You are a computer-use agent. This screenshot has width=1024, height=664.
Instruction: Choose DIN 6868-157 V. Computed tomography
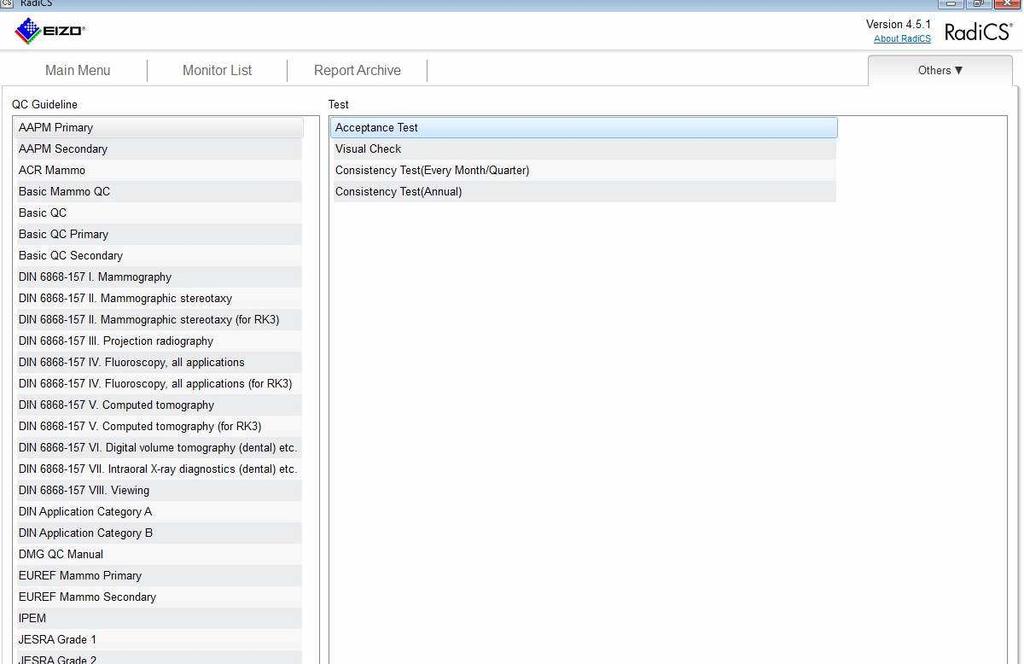(159, 405)
